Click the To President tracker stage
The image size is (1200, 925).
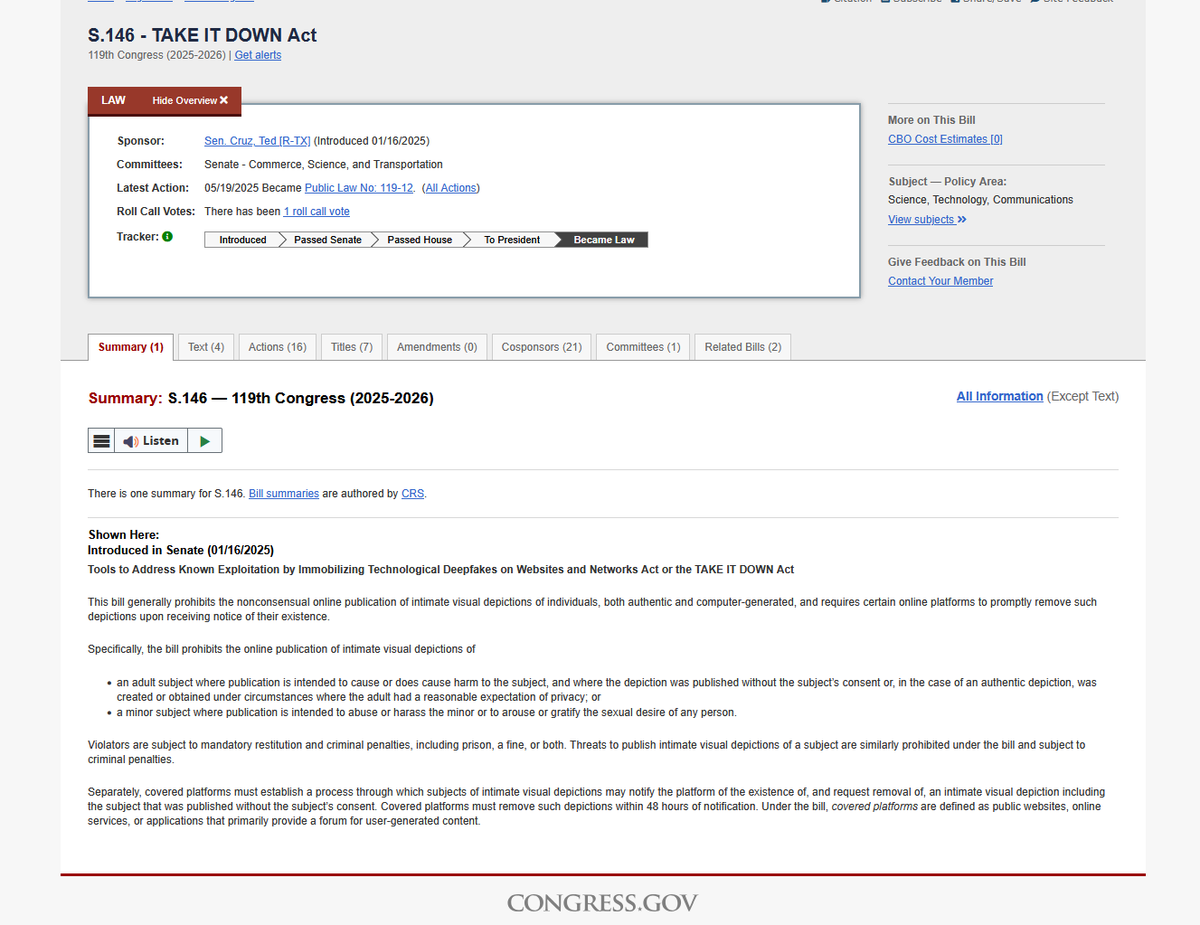point(511,240)
